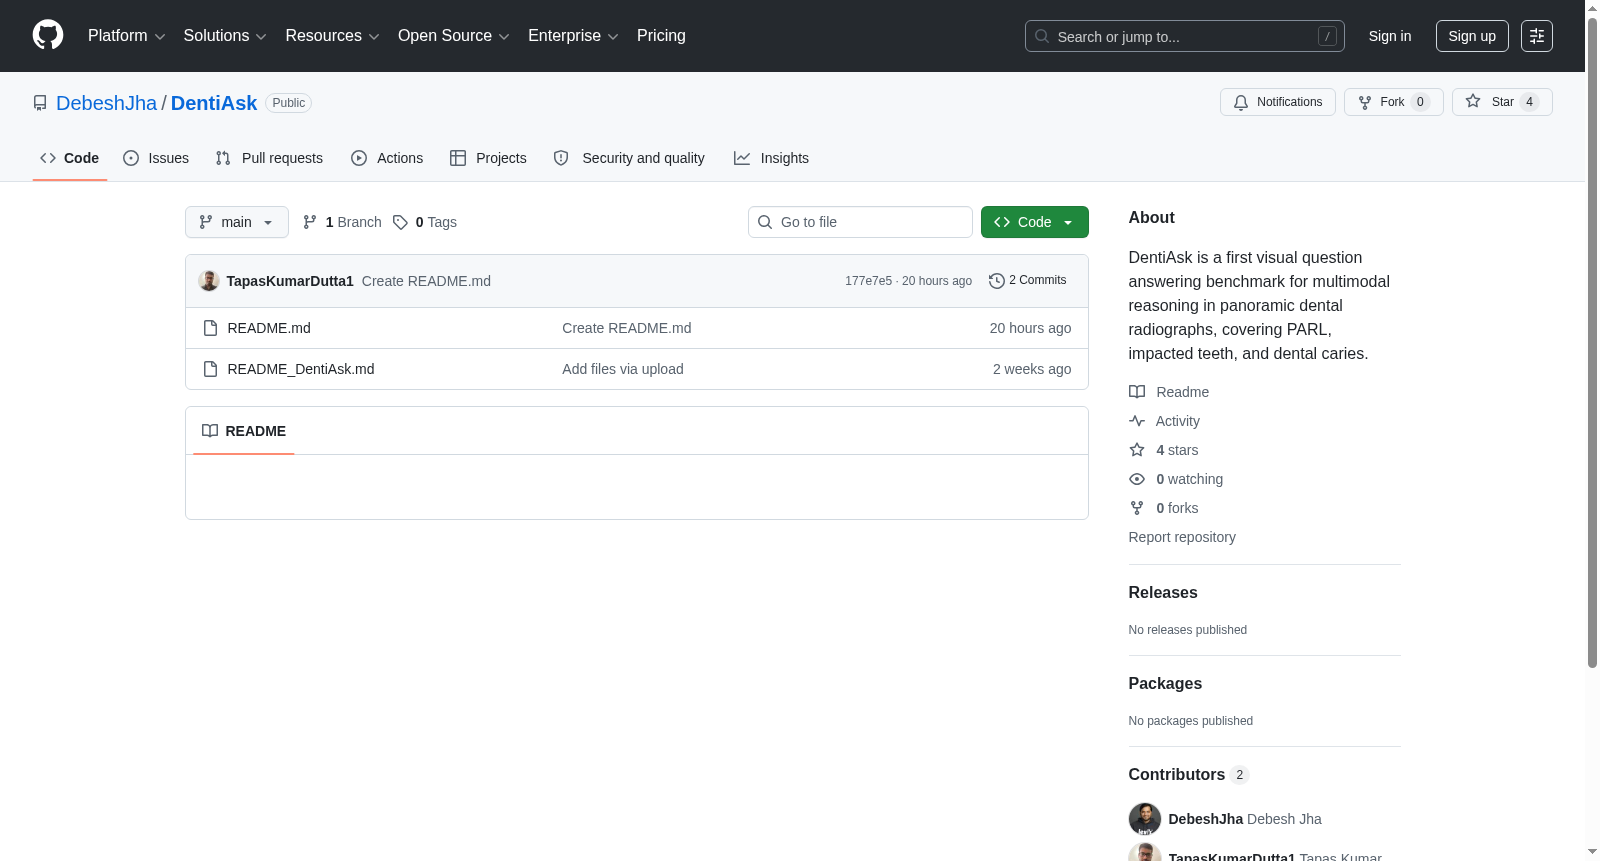Expand the Resources menu

(333, 36)
